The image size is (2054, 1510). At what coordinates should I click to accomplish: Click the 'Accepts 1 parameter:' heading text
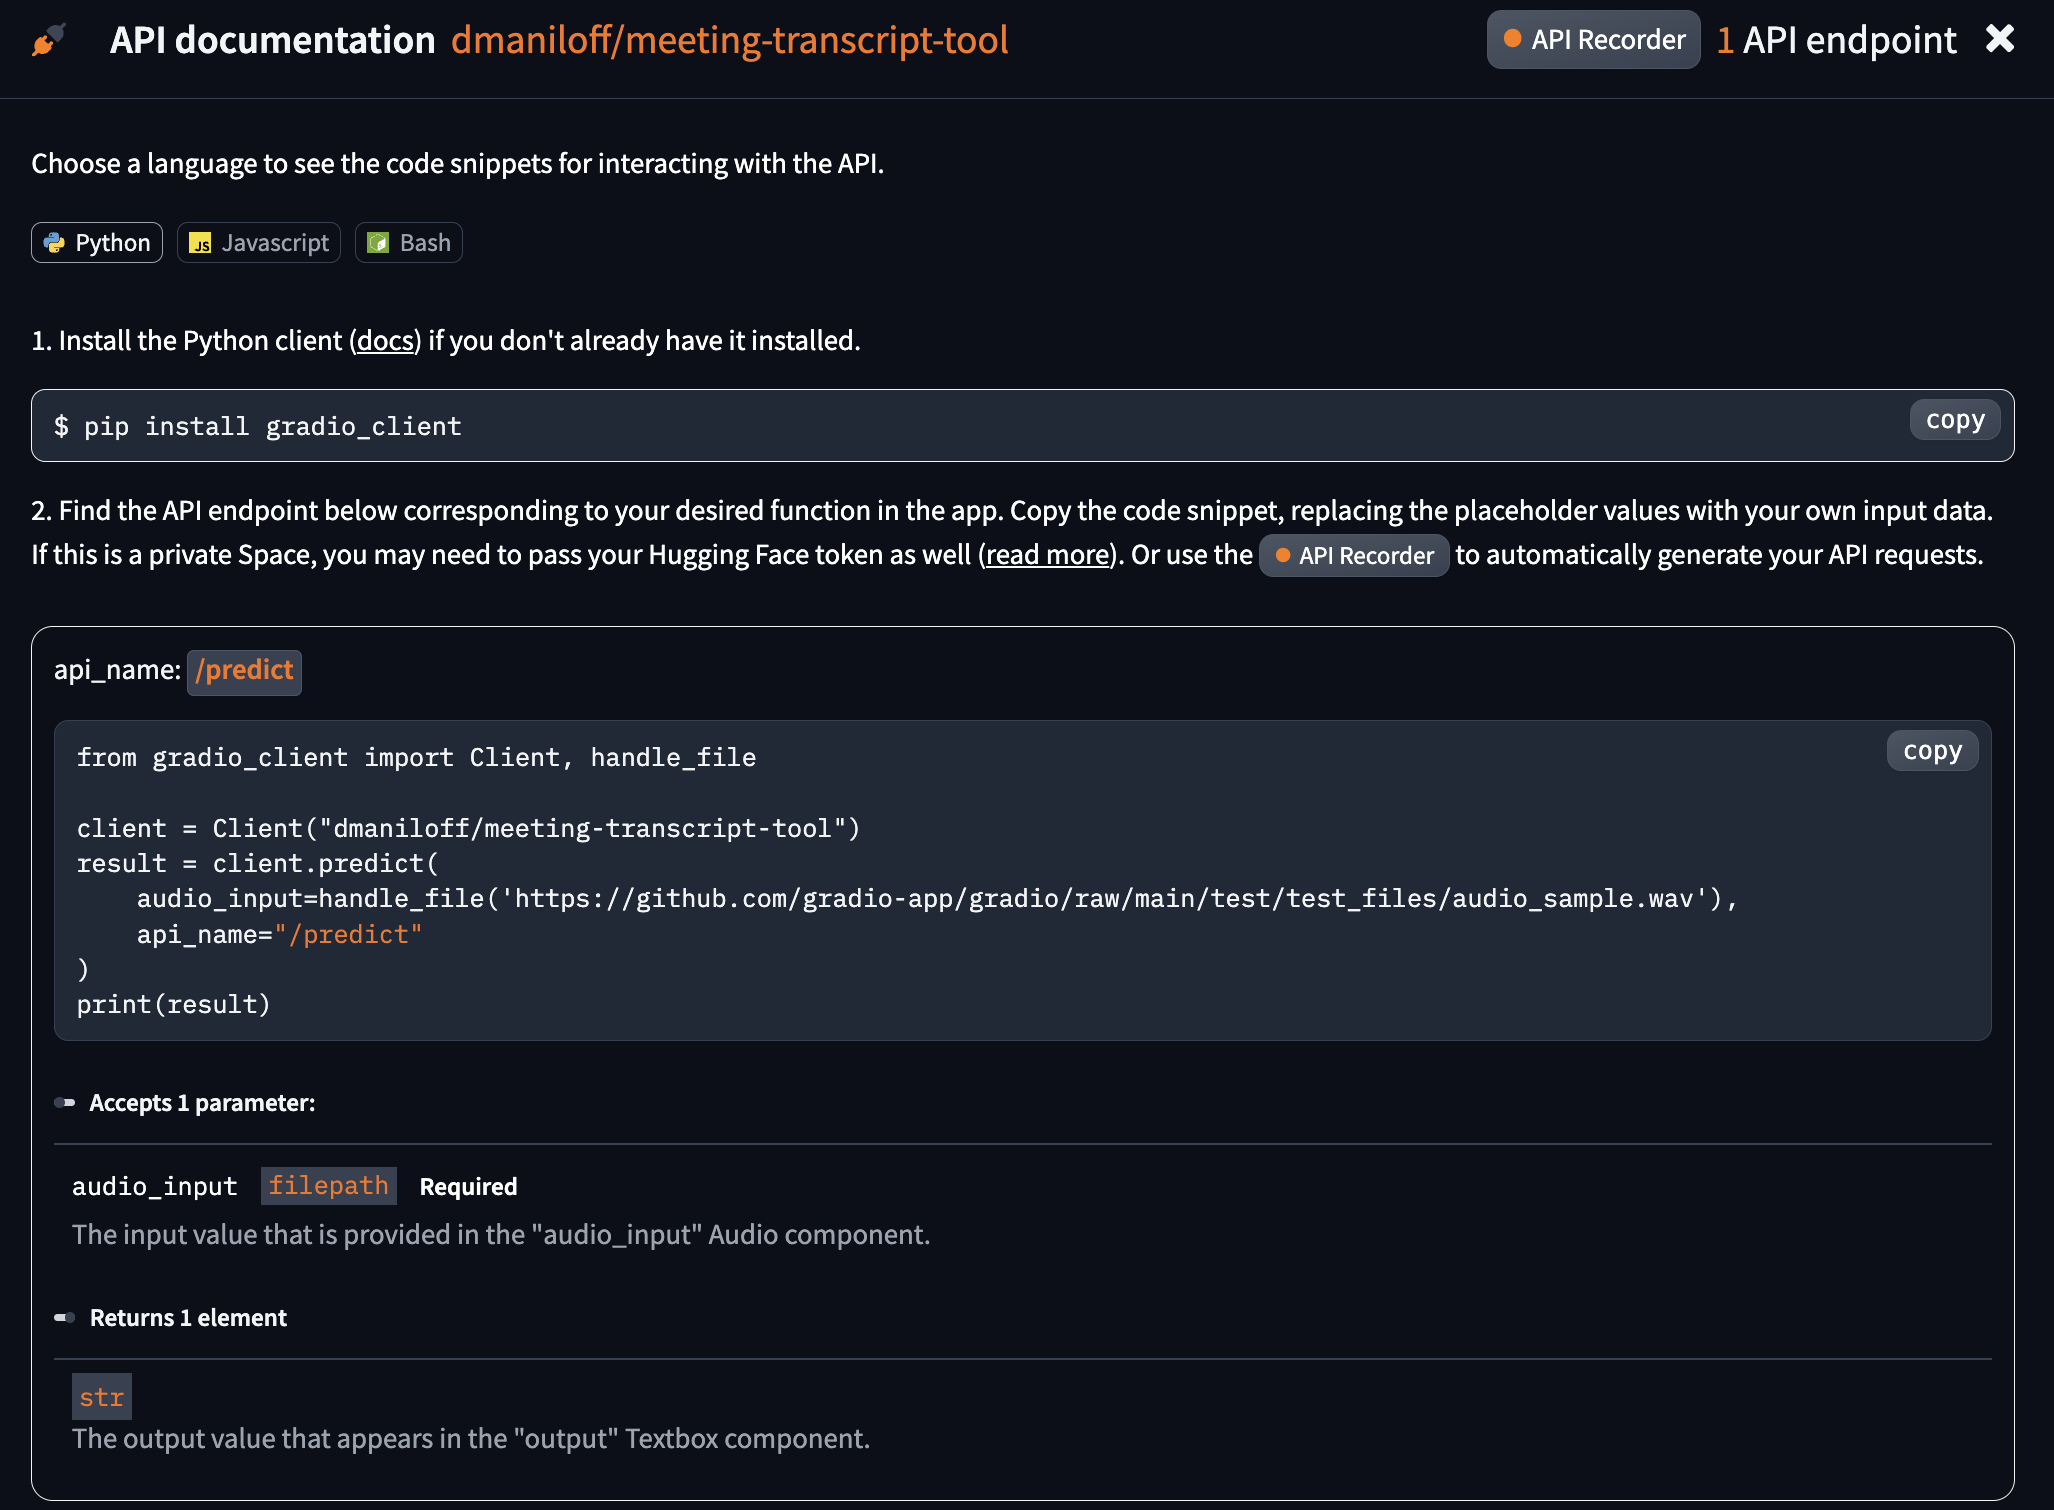(202, 1103)
